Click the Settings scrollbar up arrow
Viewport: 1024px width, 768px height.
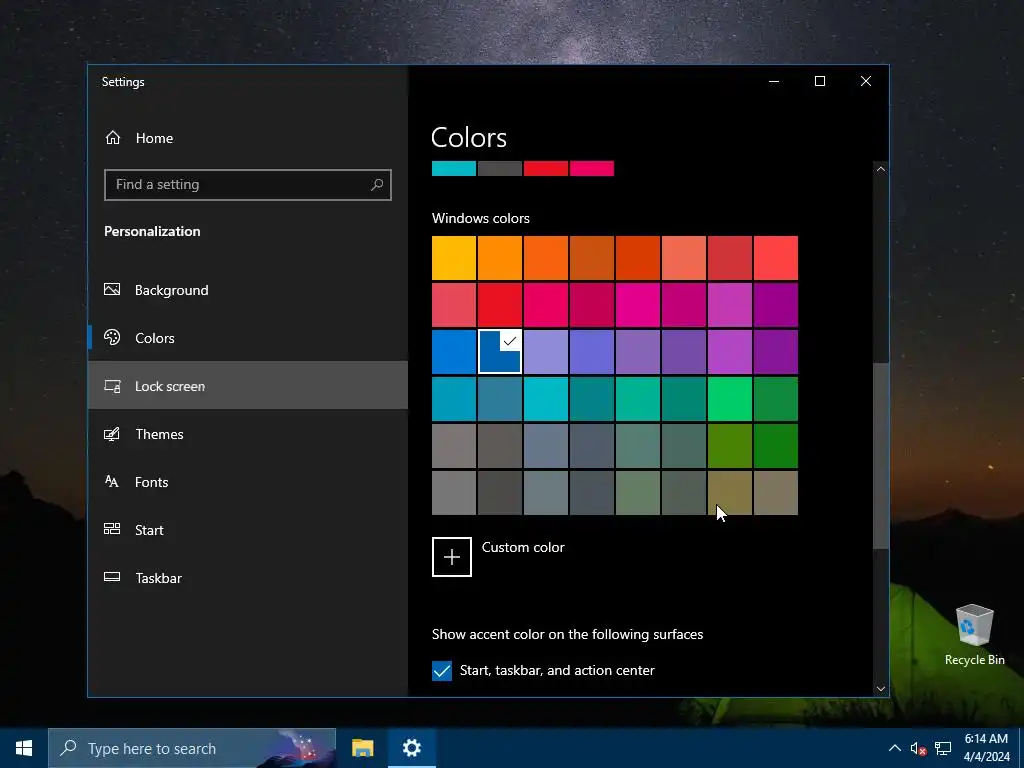(880, 169)
